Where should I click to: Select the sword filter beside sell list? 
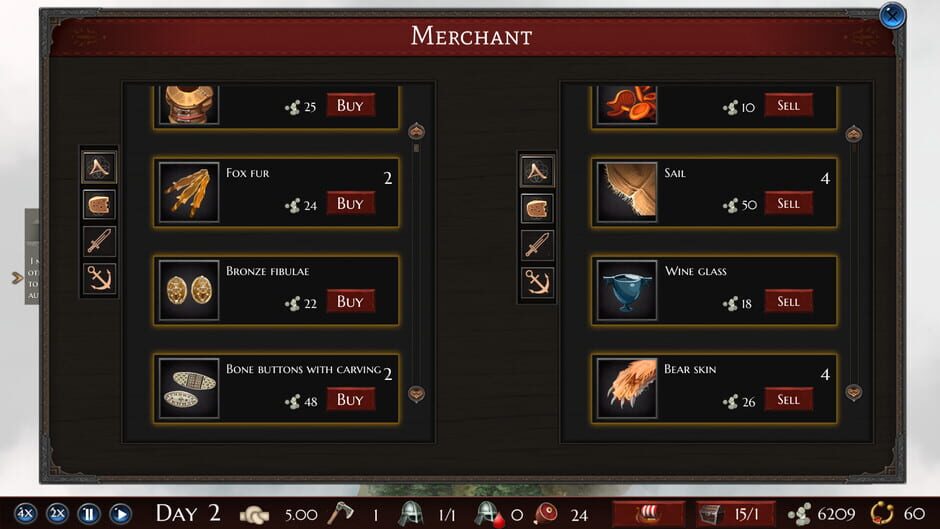[537, 246]
